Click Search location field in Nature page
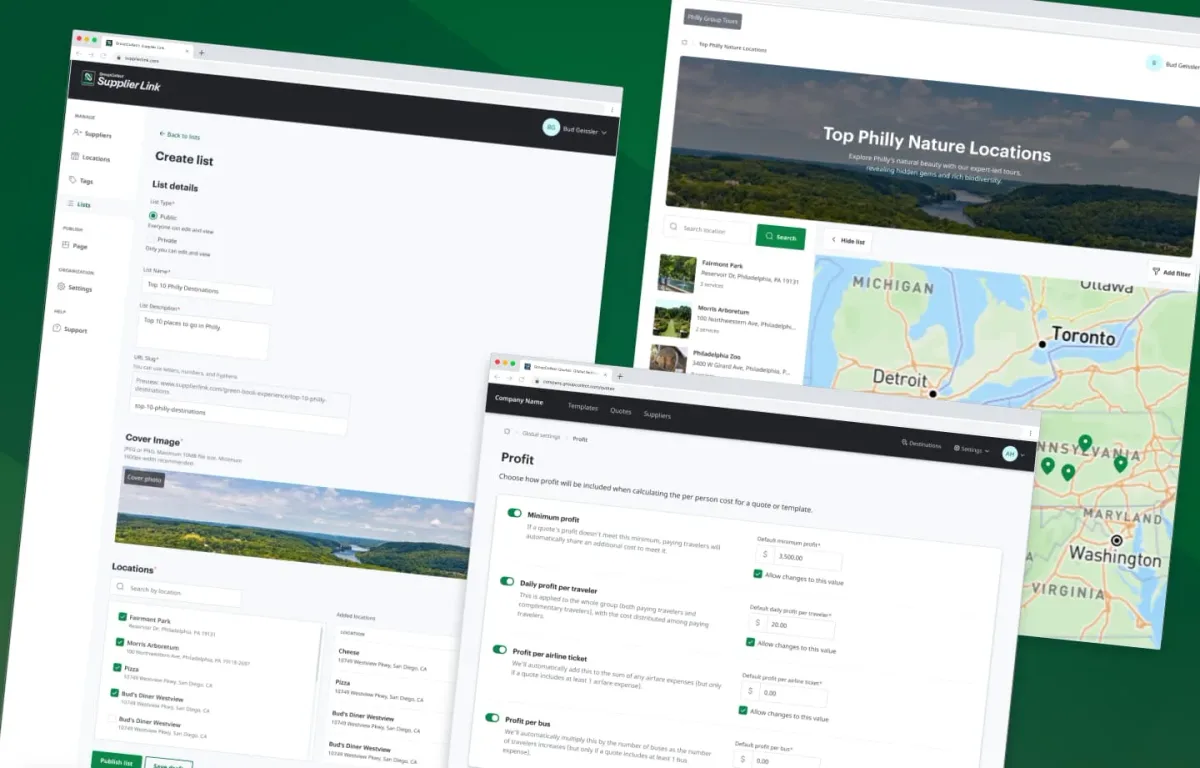Viewport: 1200px width, 768px height. (708, 230)
